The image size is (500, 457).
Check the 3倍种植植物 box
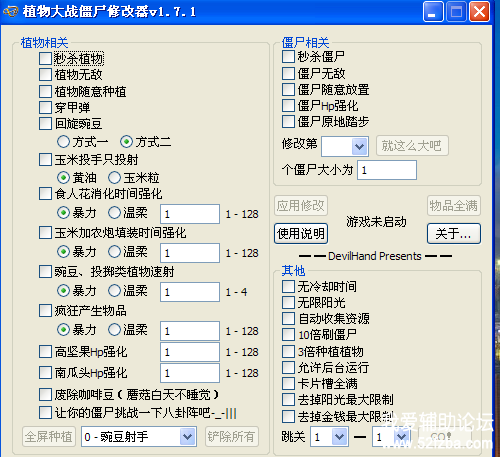pos(288,351)
